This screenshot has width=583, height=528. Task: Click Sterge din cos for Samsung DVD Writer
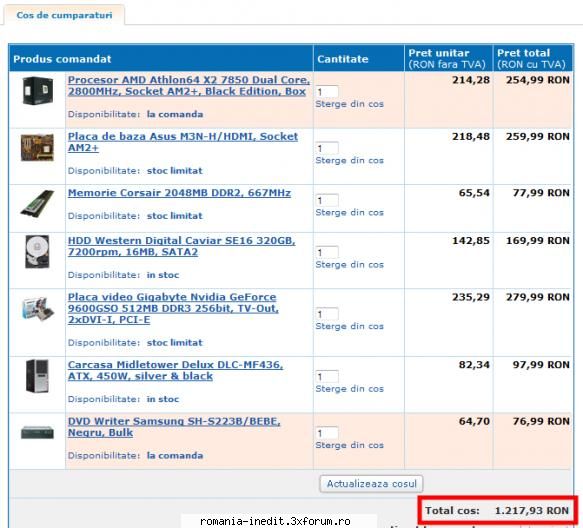point(350,445)
